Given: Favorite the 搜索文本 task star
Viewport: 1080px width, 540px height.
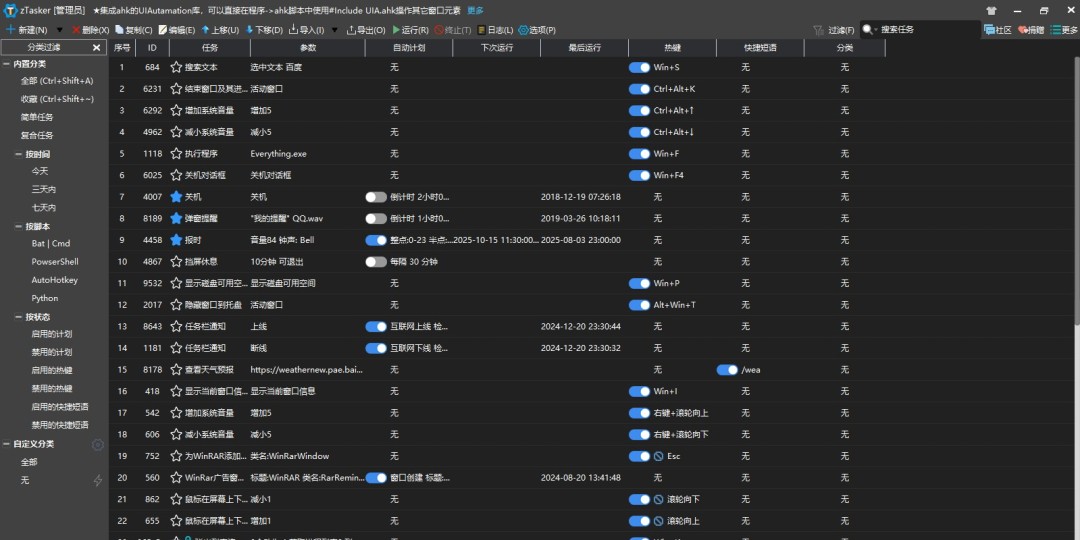Looking at the screenshot, I should click(x=176, y=68).
